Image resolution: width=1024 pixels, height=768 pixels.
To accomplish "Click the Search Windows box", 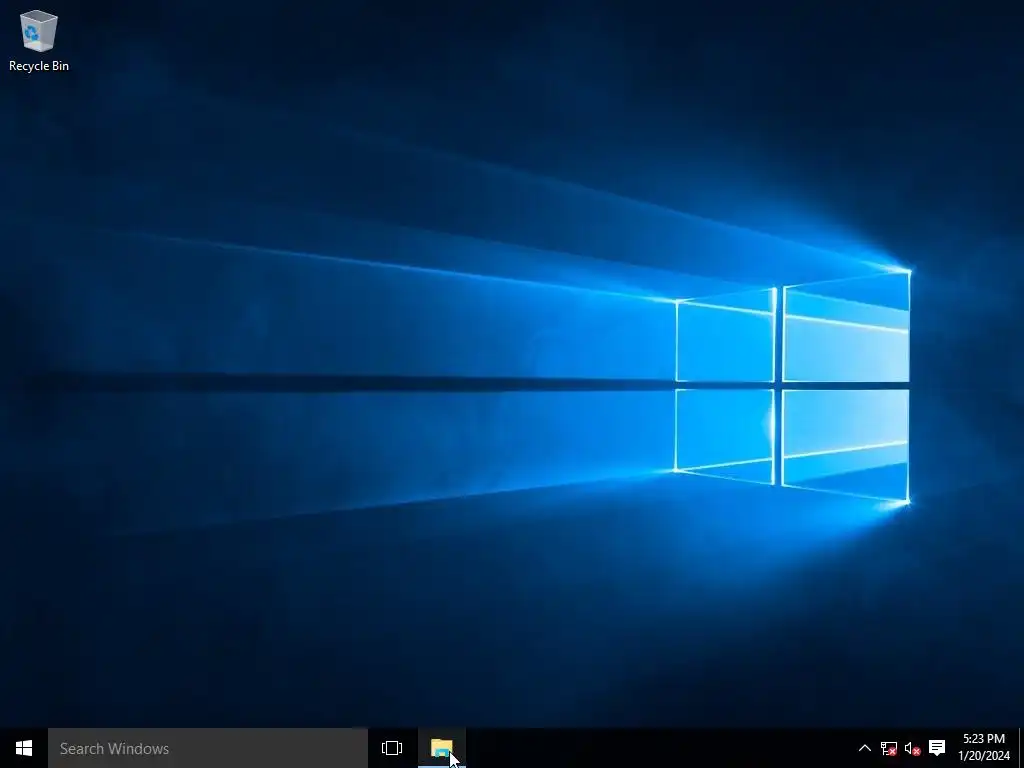I will pos(208,748).
